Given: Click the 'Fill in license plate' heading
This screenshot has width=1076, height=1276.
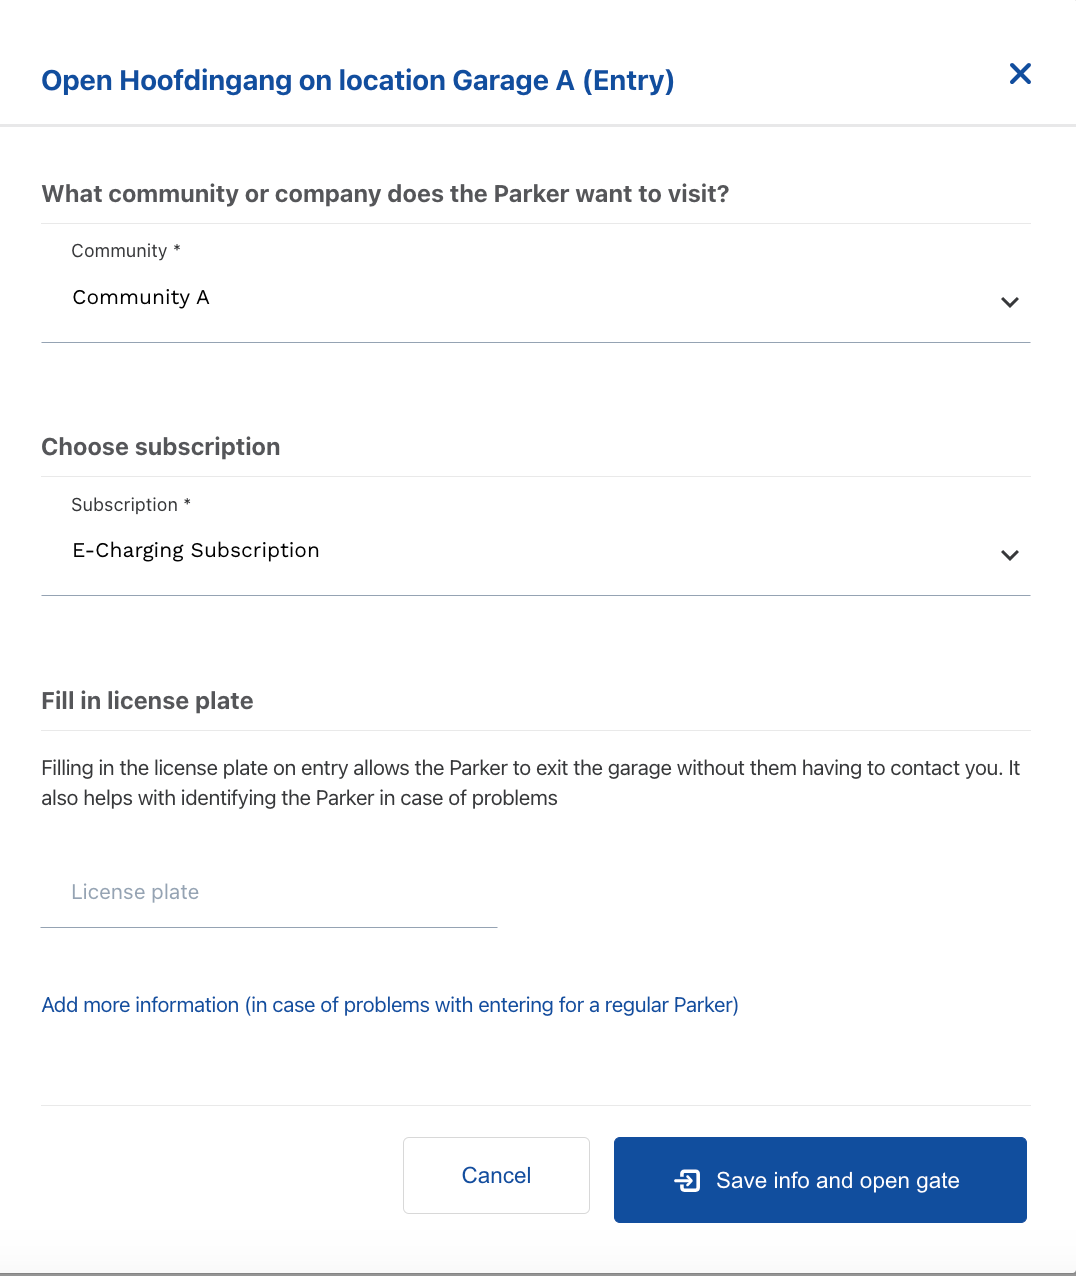Looking at the screenshot, I should [x=147, y=701].
